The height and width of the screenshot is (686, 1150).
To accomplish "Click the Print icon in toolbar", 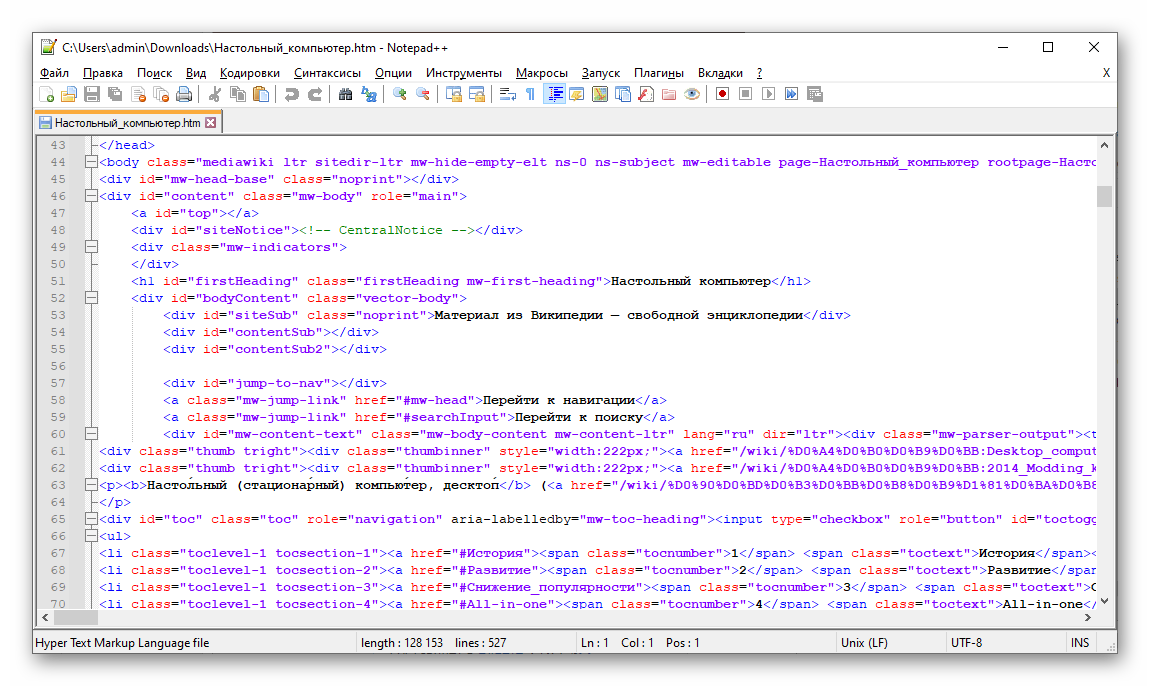I will pyautogui.click(x=184, y=95).
